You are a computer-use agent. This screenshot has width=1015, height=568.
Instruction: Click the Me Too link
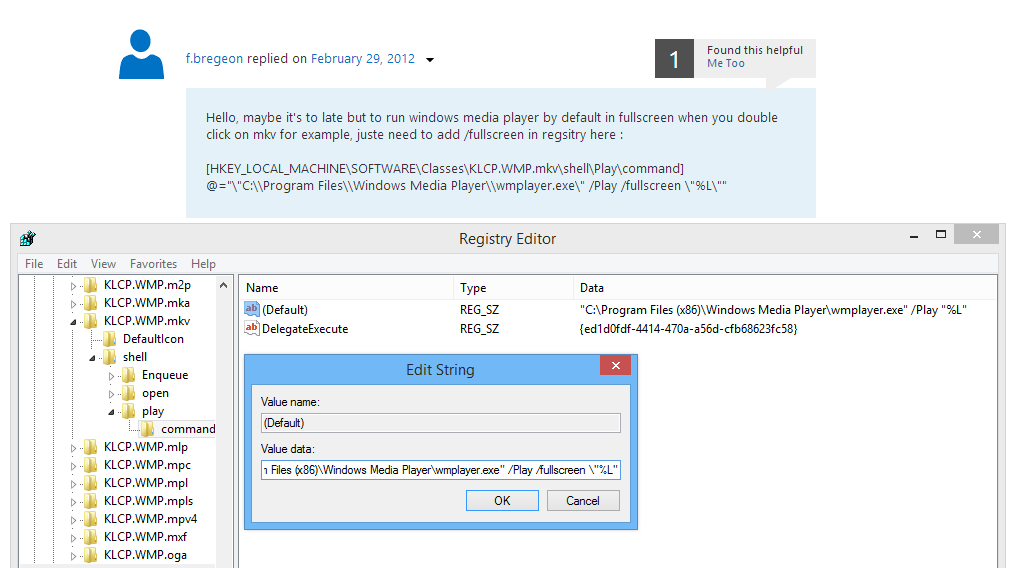point(726,63)
